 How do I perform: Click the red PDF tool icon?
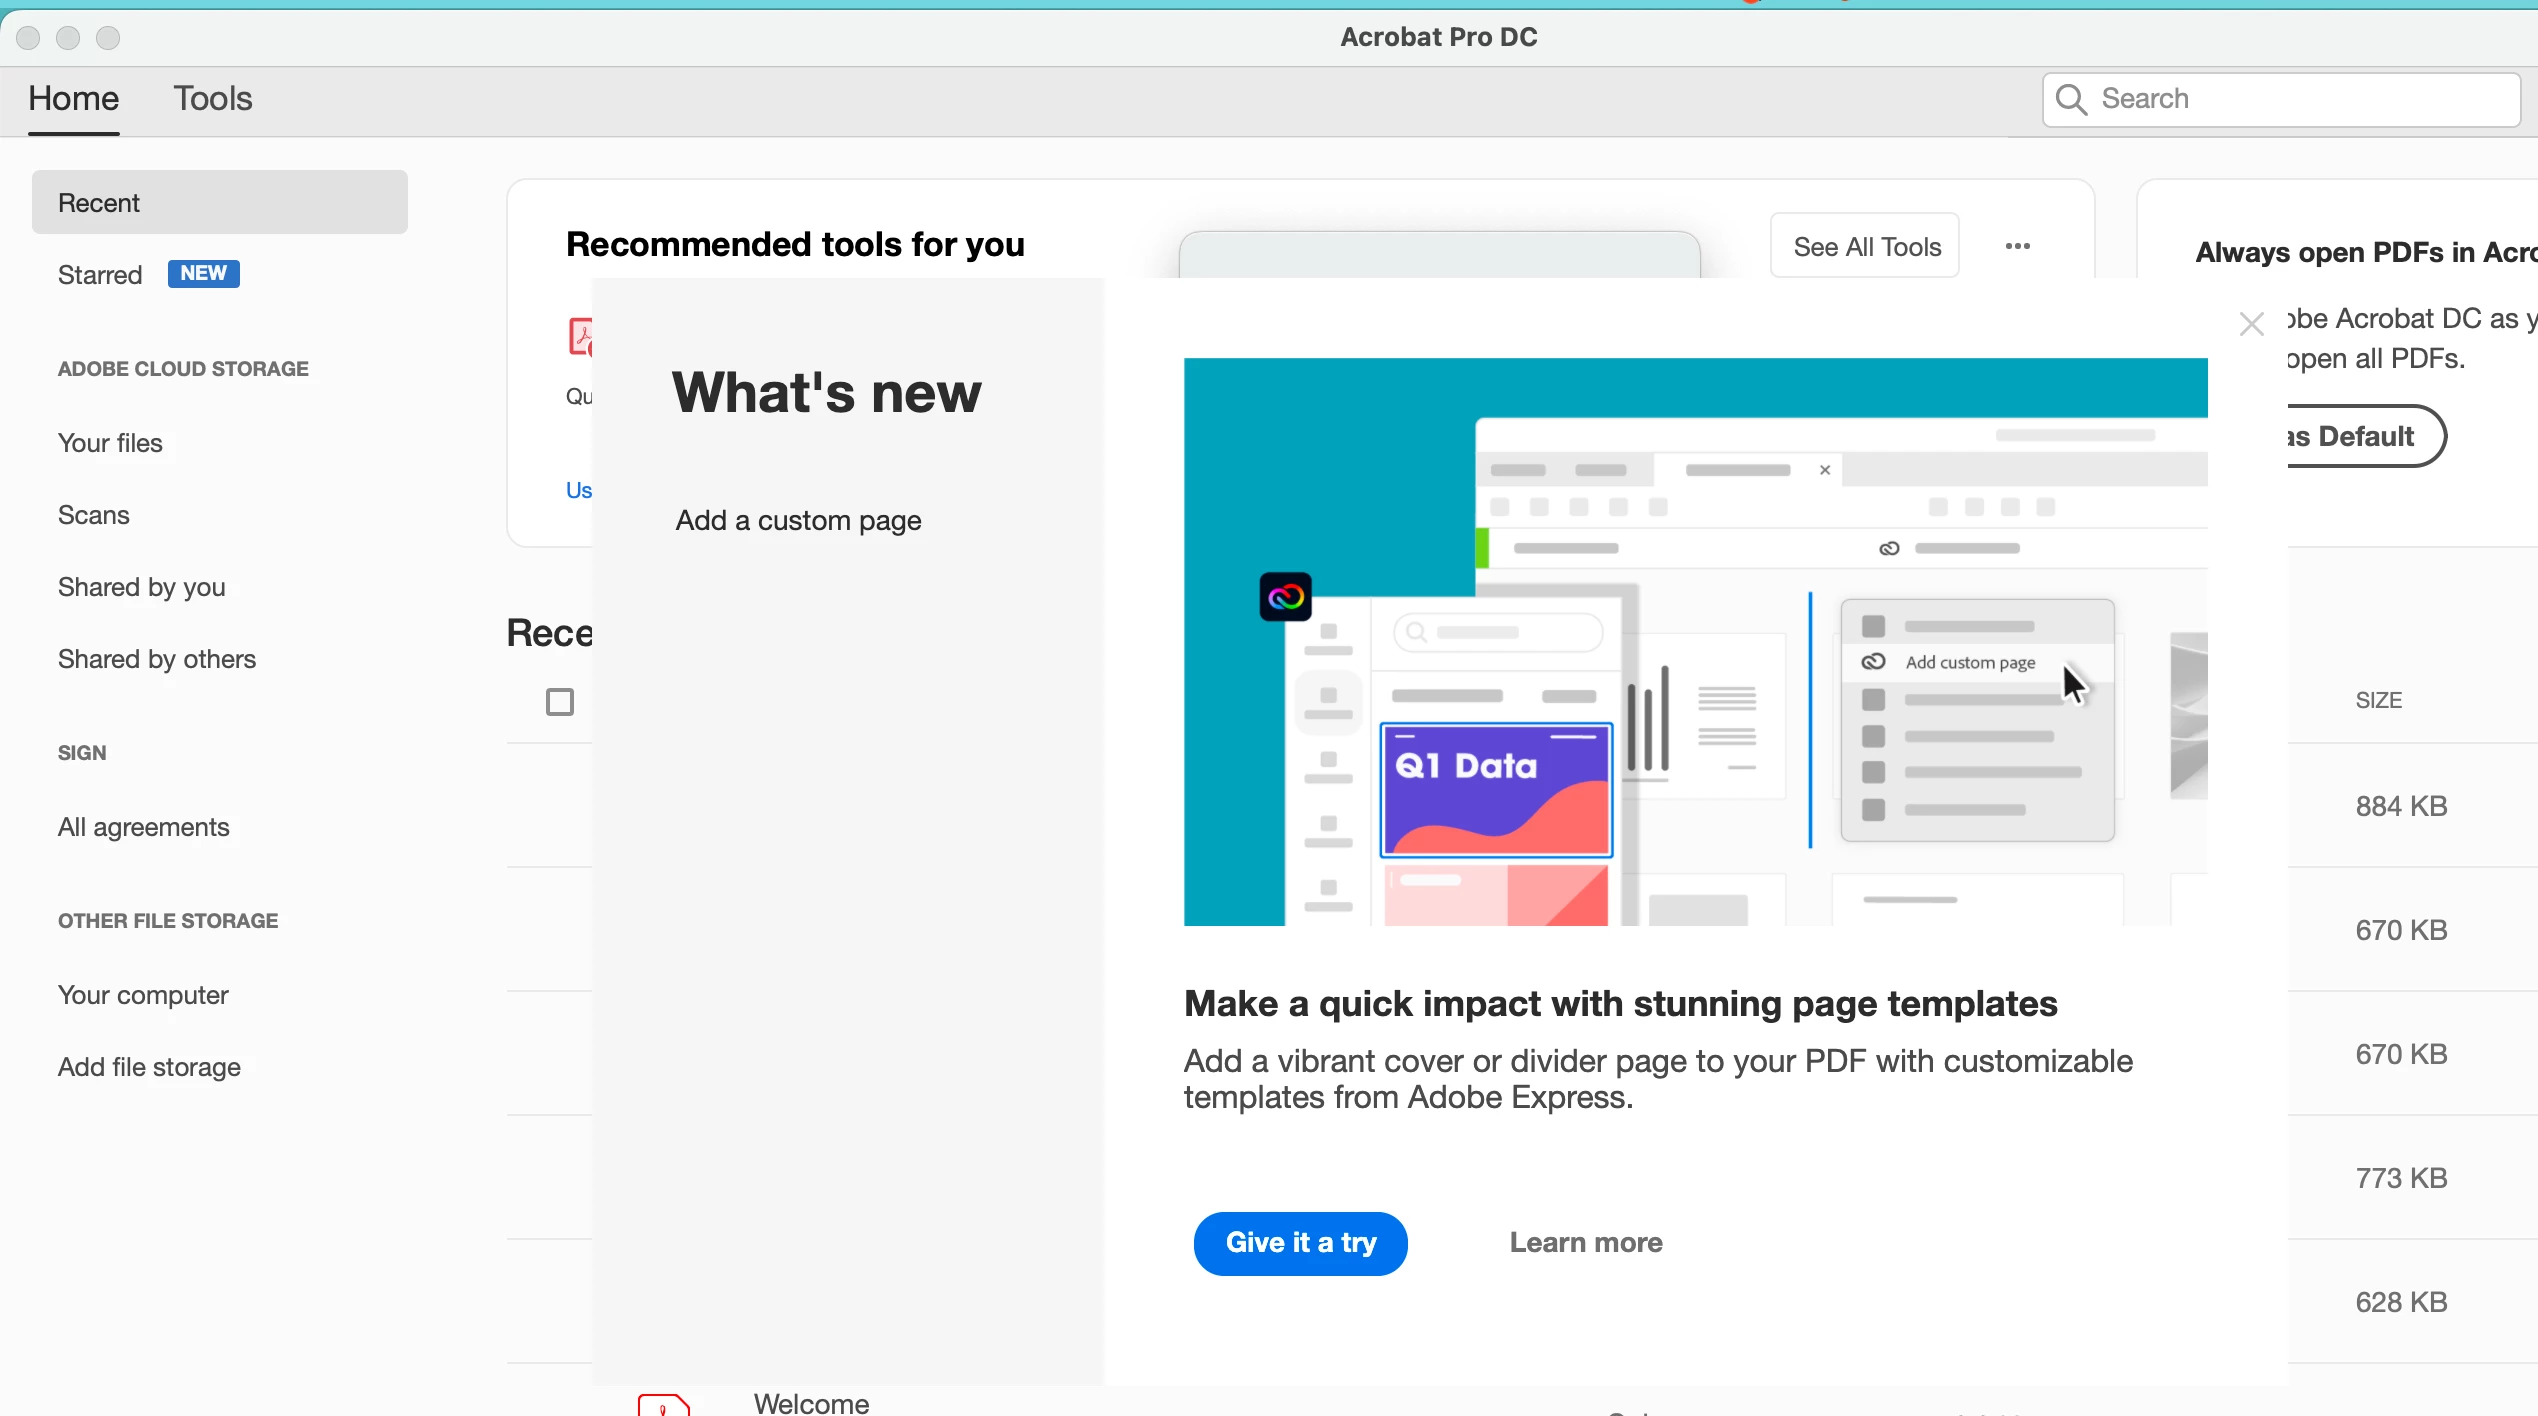click(x=580, y=337)
